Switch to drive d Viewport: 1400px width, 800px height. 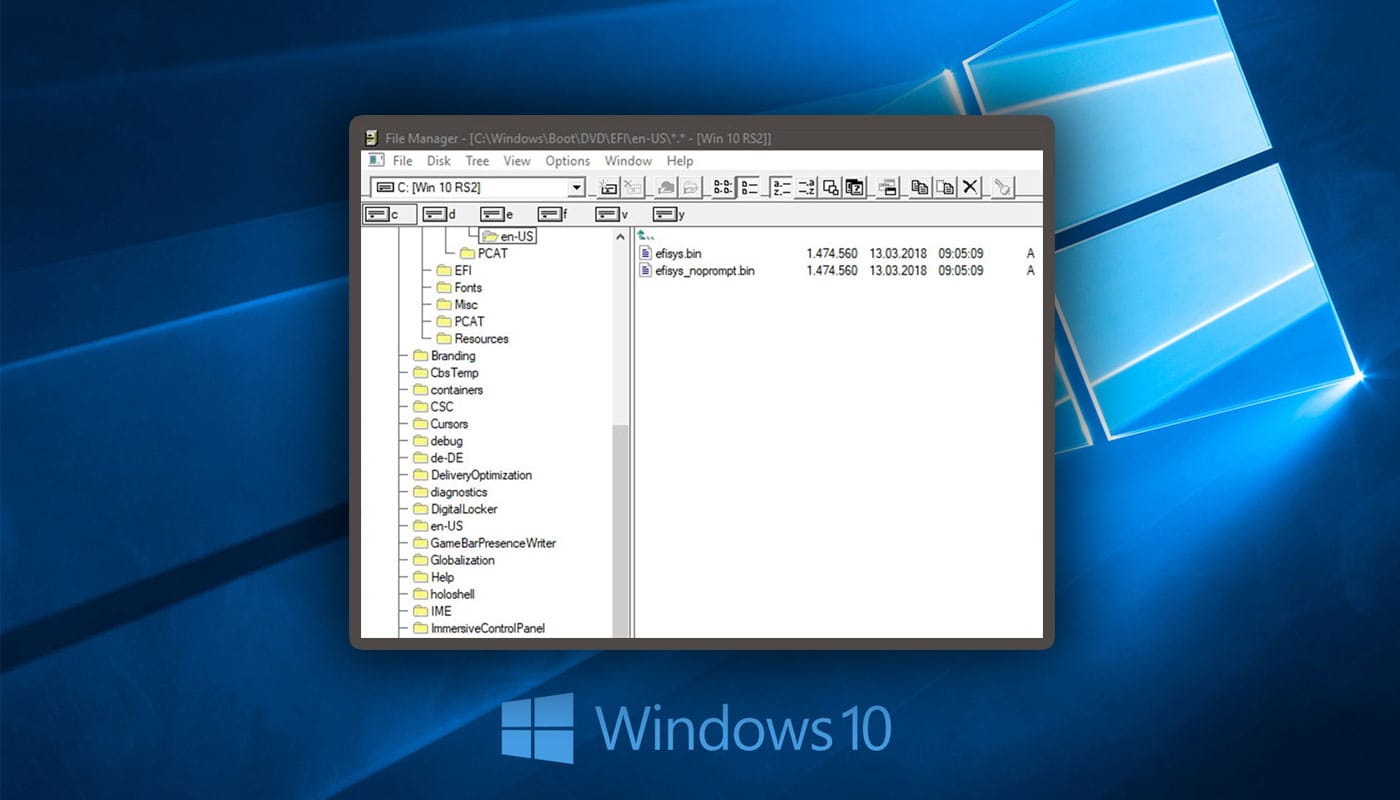438,214
